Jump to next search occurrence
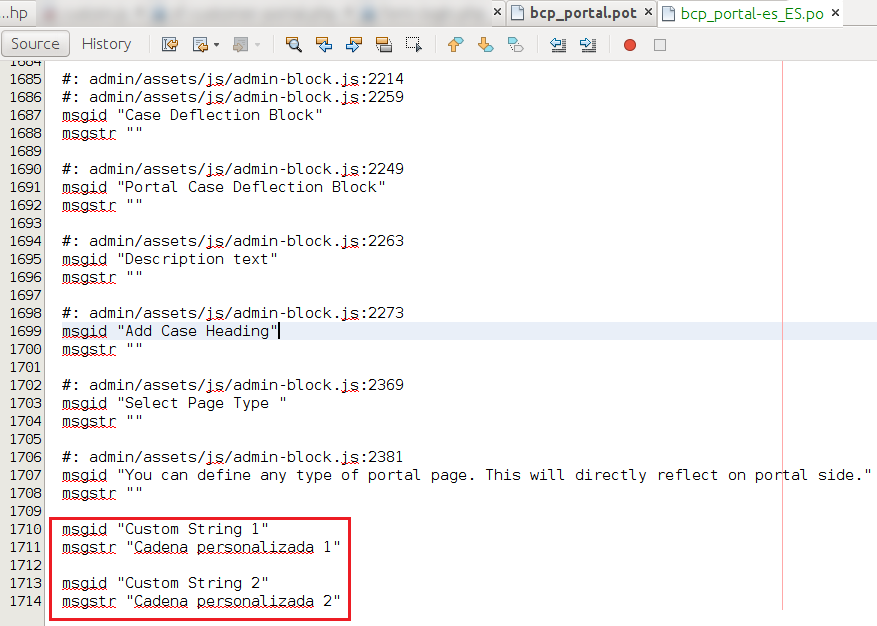 pyautogui.click(x=353, y=44)
